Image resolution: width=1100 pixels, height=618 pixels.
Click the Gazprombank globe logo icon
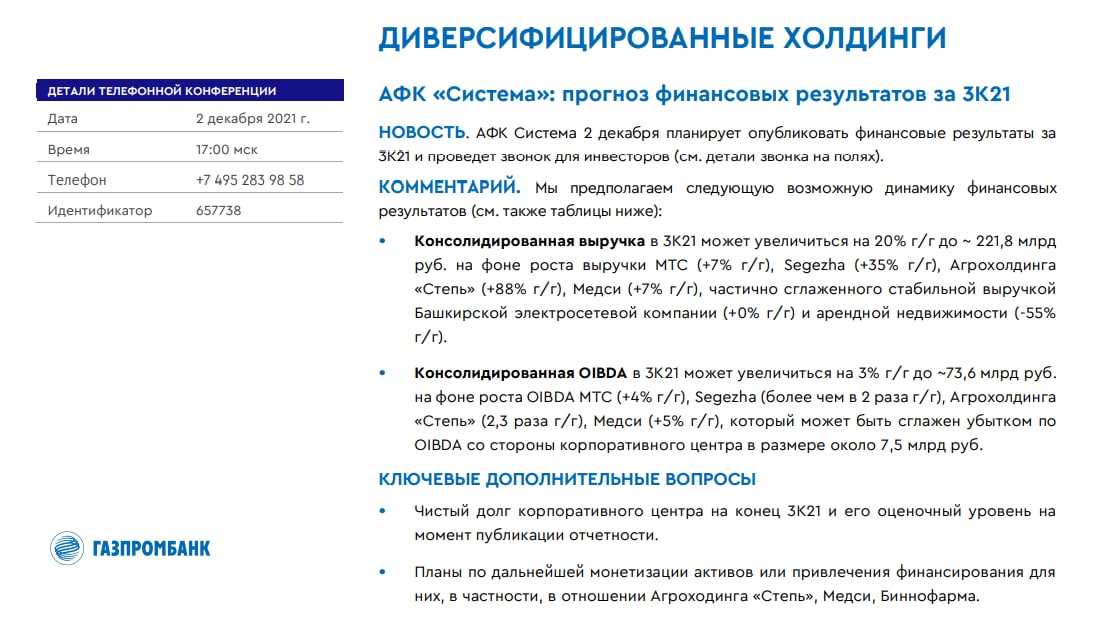[x=67, y=548]
